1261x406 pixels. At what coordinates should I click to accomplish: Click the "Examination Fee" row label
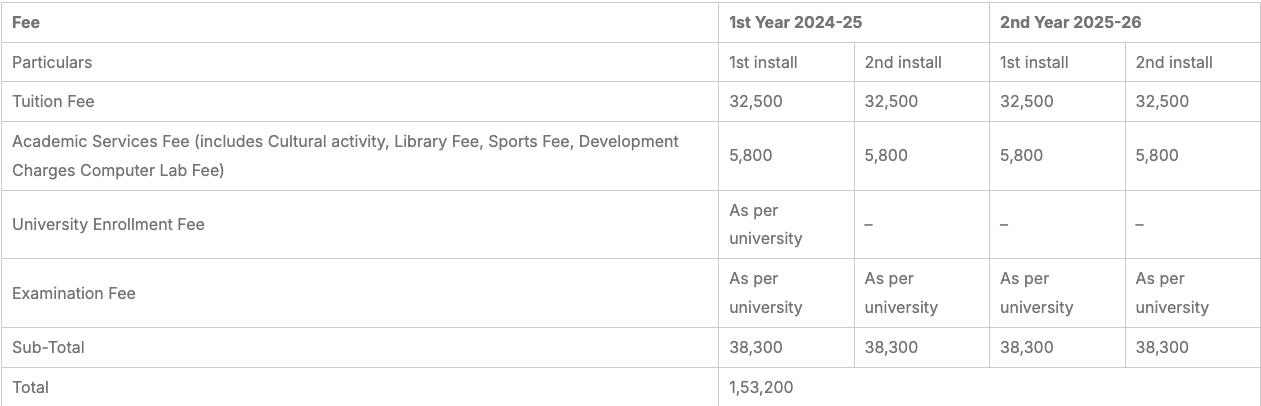click(74, 293)
